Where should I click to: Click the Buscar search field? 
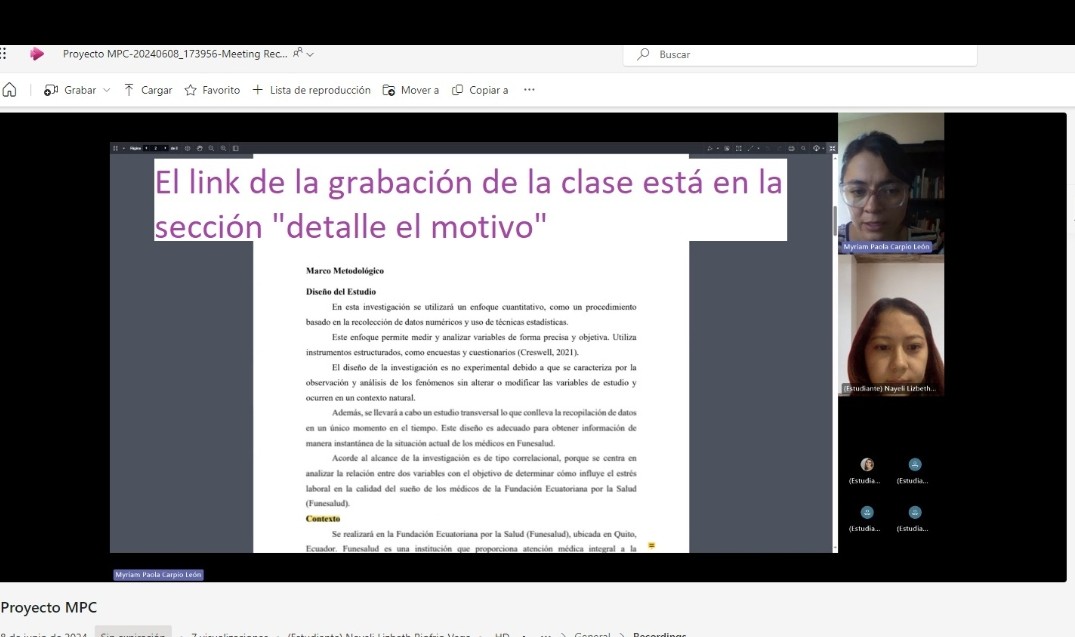coord(810,54)
